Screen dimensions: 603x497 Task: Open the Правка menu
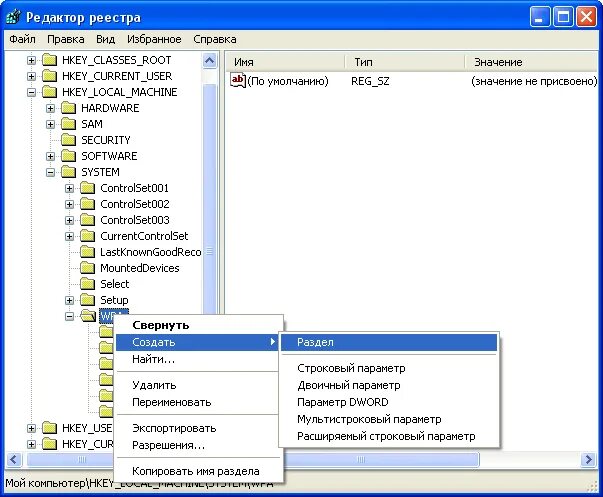pos(66,39)
